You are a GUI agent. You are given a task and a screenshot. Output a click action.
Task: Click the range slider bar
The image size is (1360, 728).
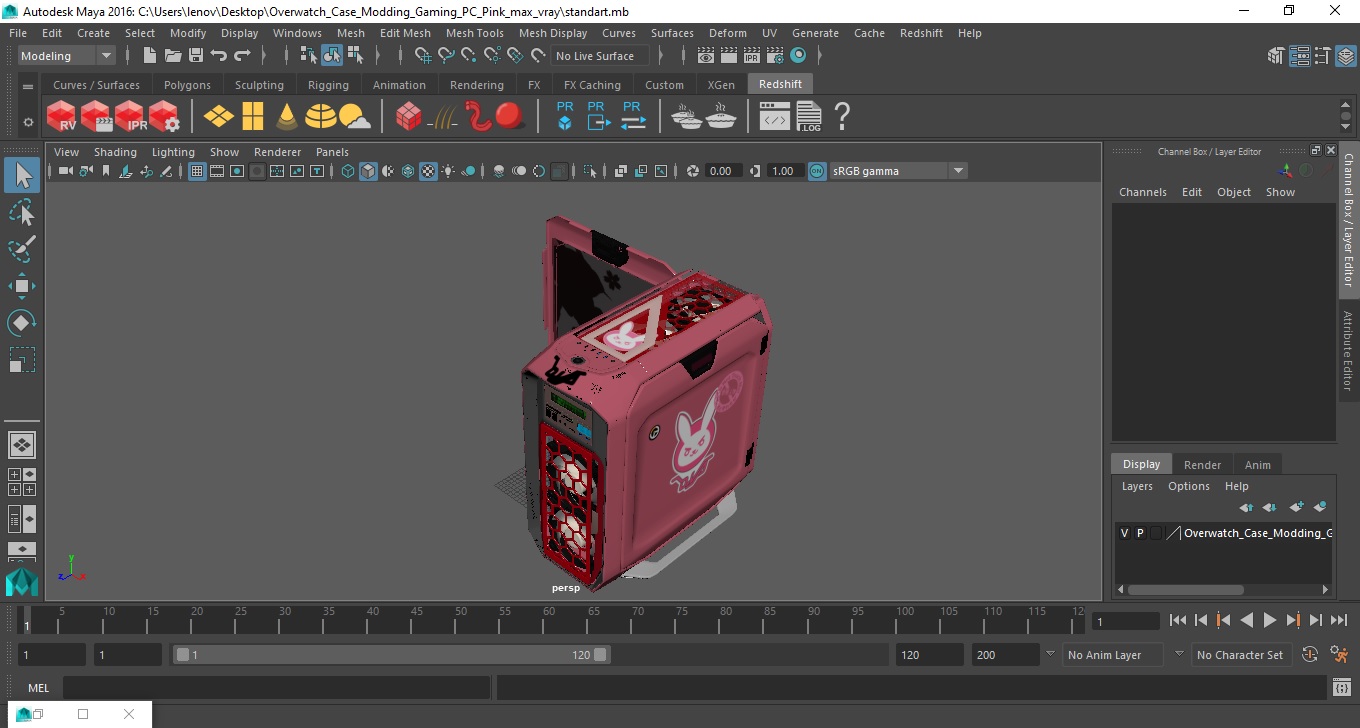391,655
